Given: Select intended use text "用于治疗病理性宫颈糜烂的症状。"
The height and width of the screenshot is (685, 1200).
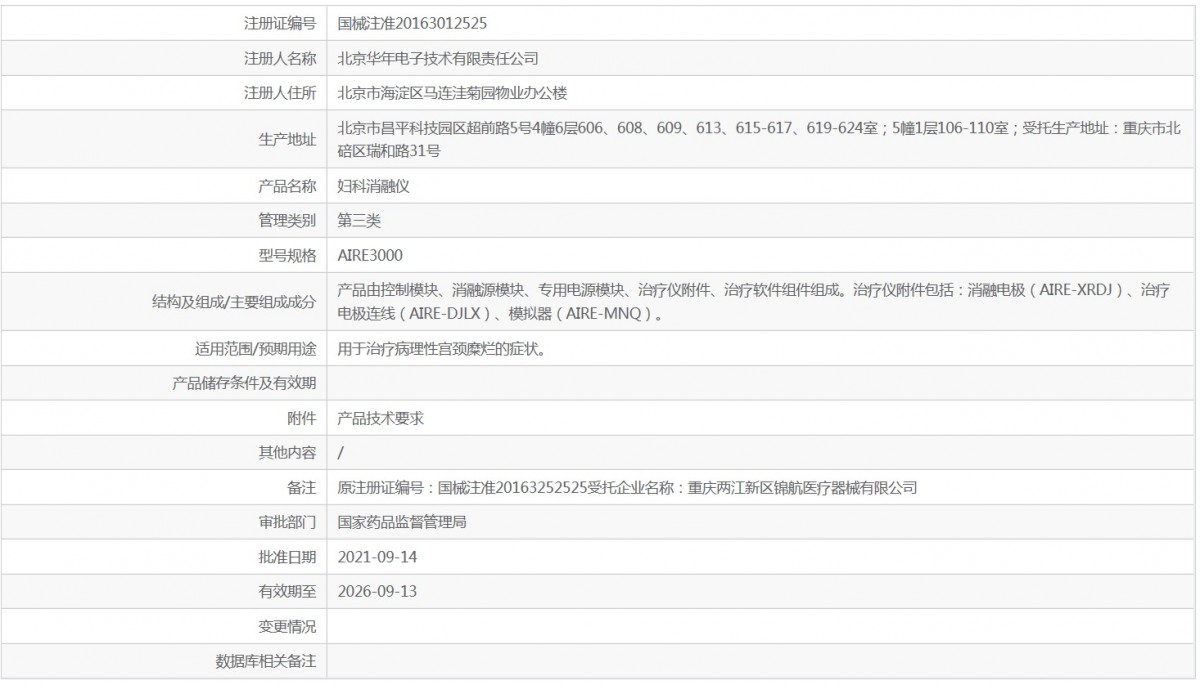Looking at the screenshot, I should [x=442, y=349].
